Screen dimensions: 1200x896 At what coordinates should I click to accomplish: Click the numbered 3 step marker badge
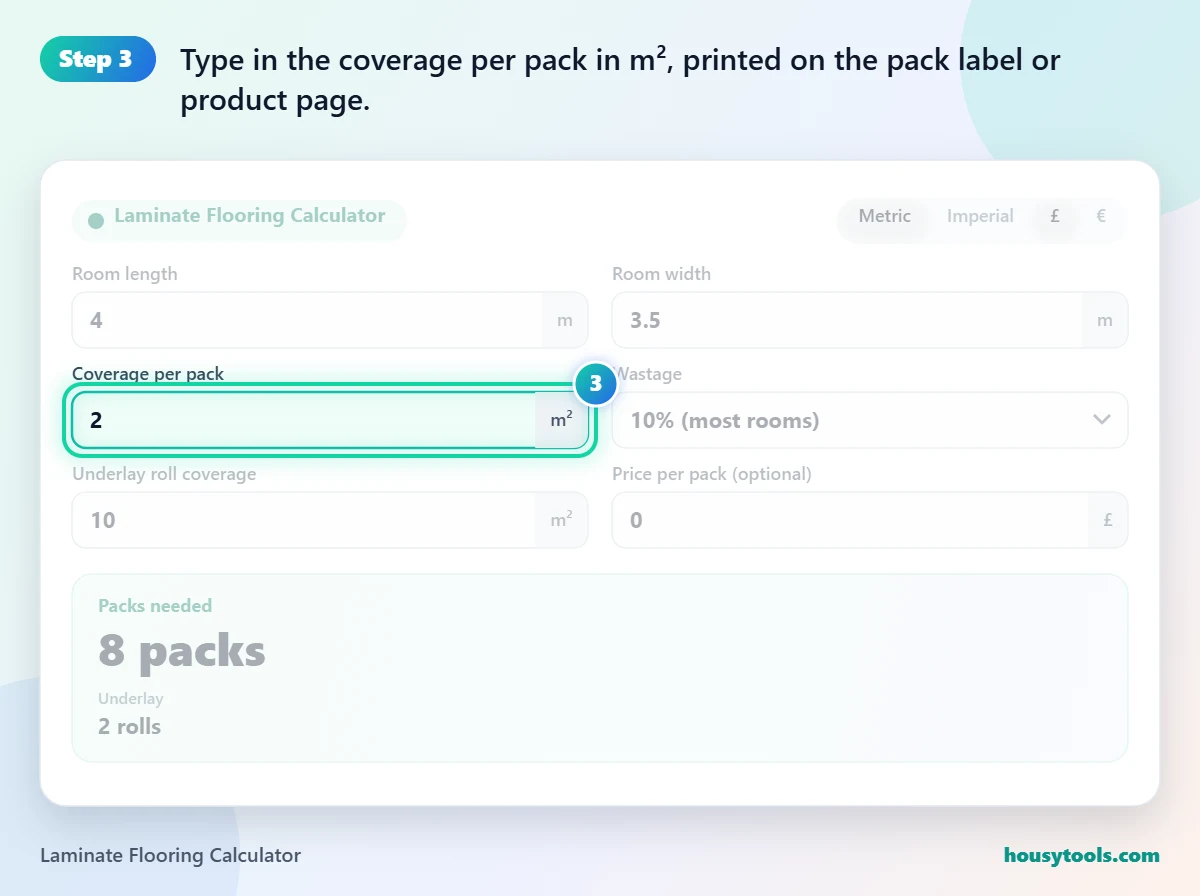tap(596, 384)
